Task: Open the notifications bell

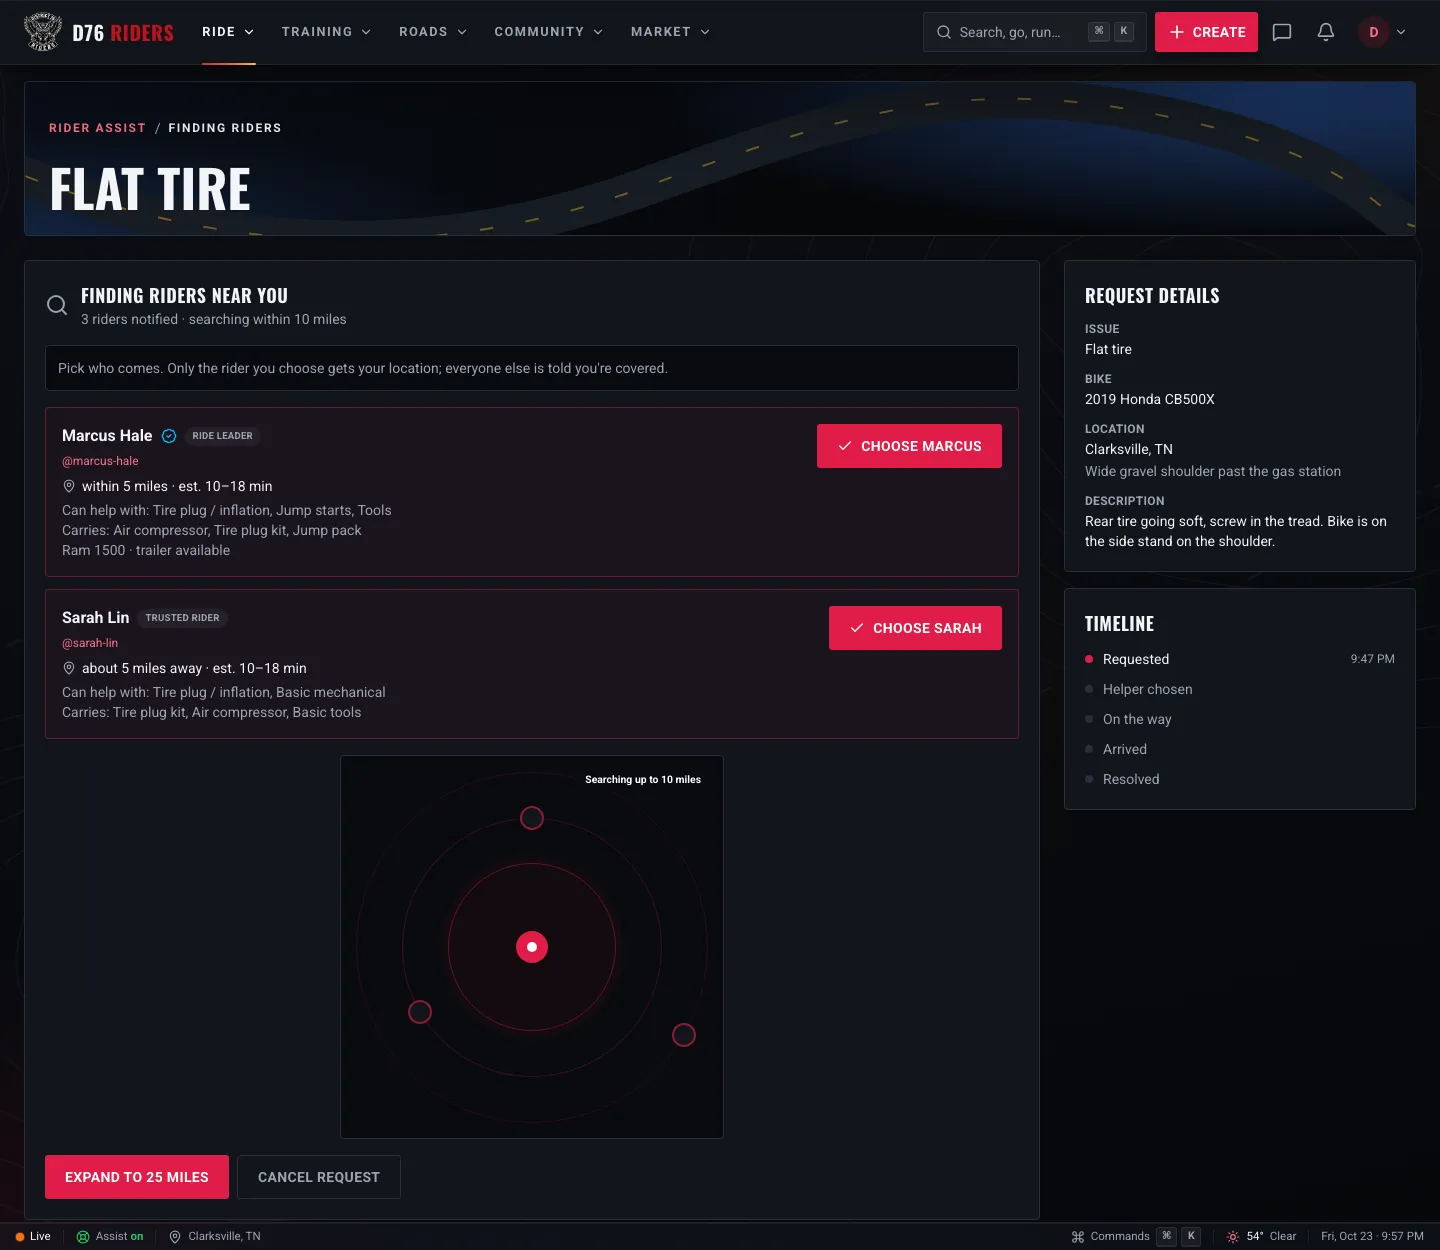Action: [x=1326, y=32]
